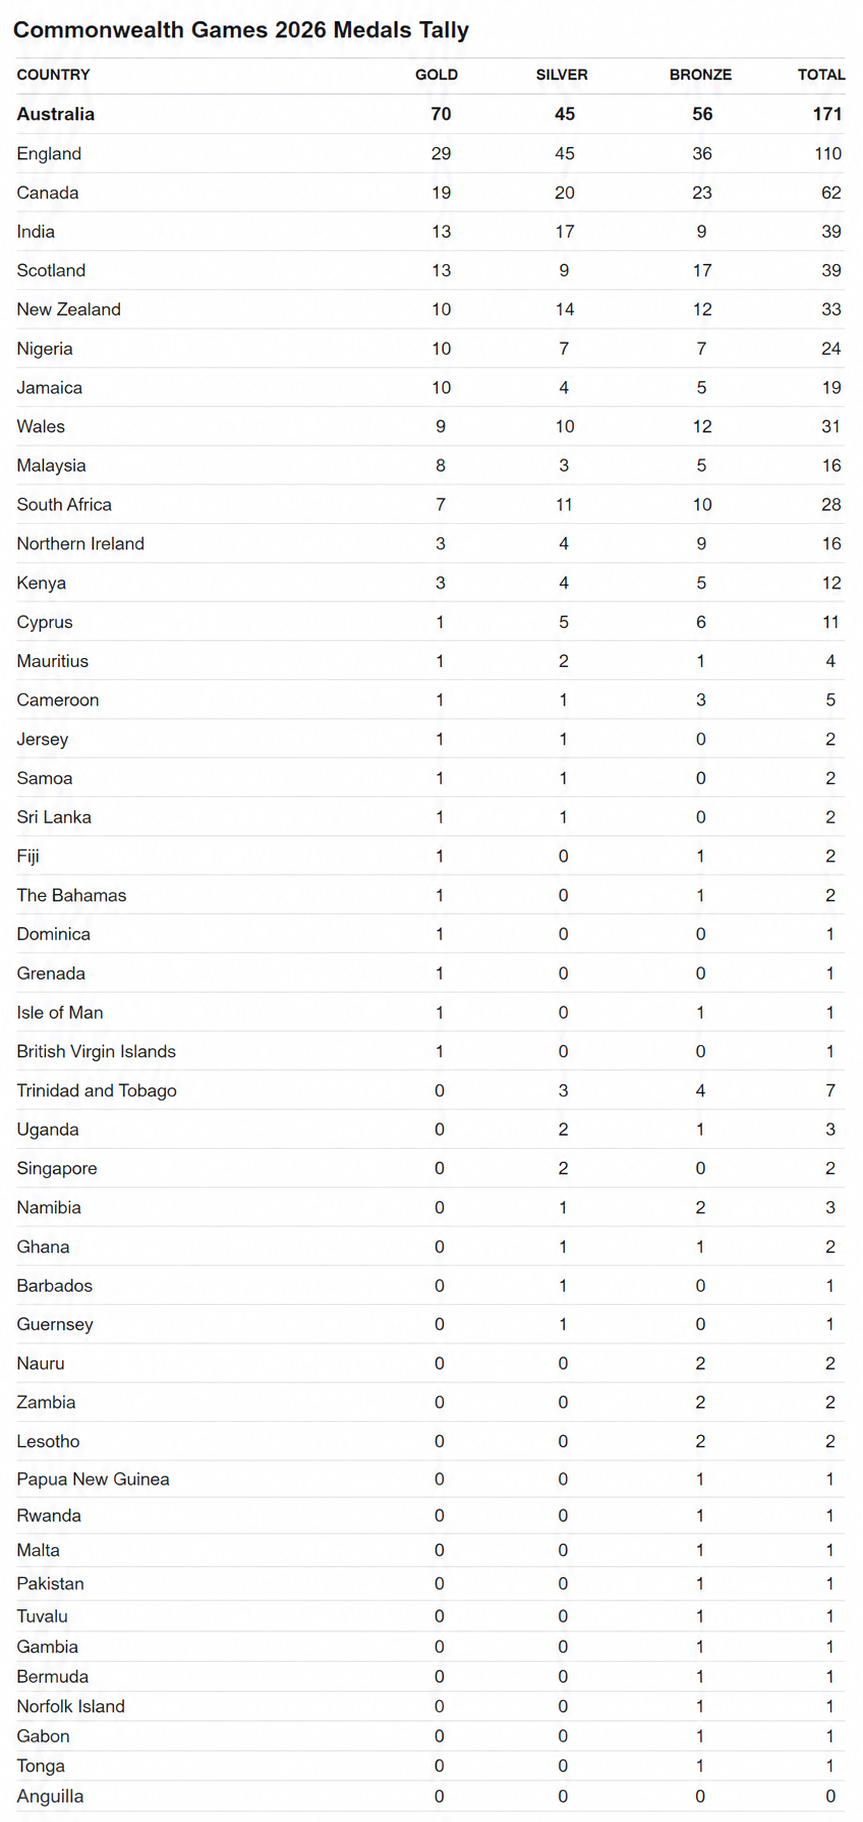
Task: Click the BRONZE column header
Action: (701, 75)
